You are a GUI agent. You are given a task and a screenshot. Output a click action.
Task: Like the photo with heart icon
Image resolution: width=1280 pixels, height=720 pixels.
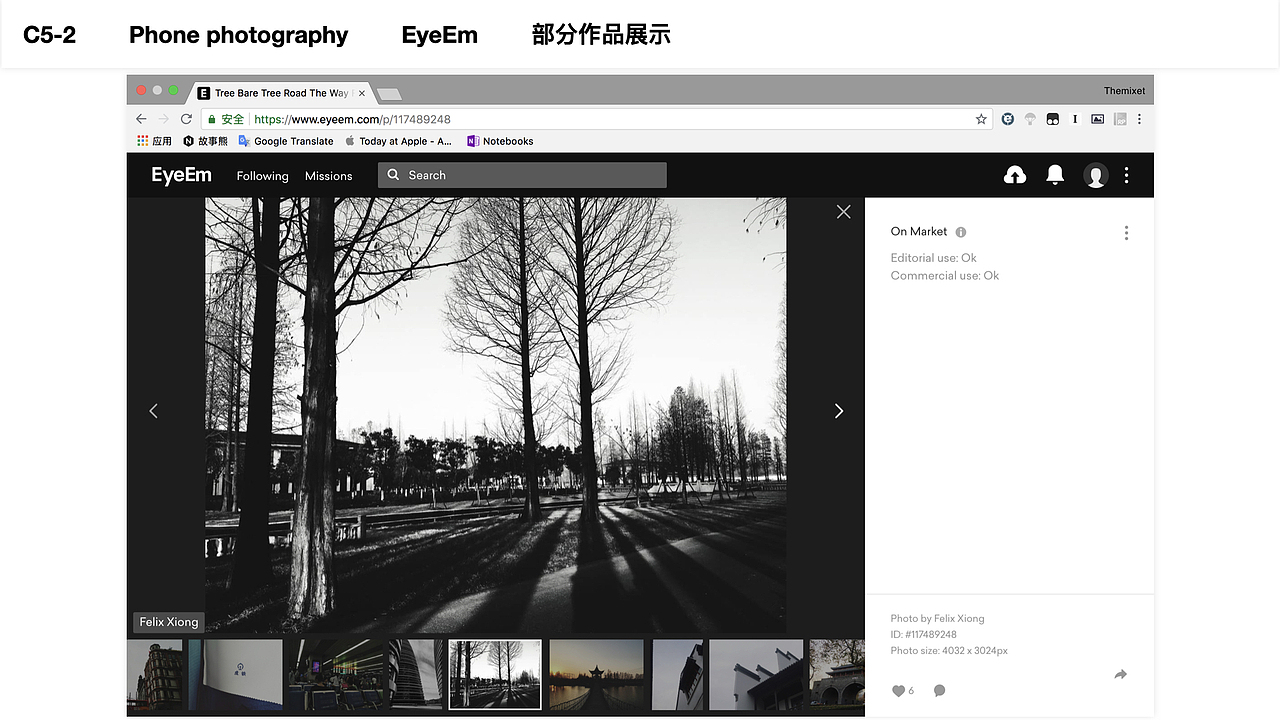pyautogui.click(x=898, y=691)
